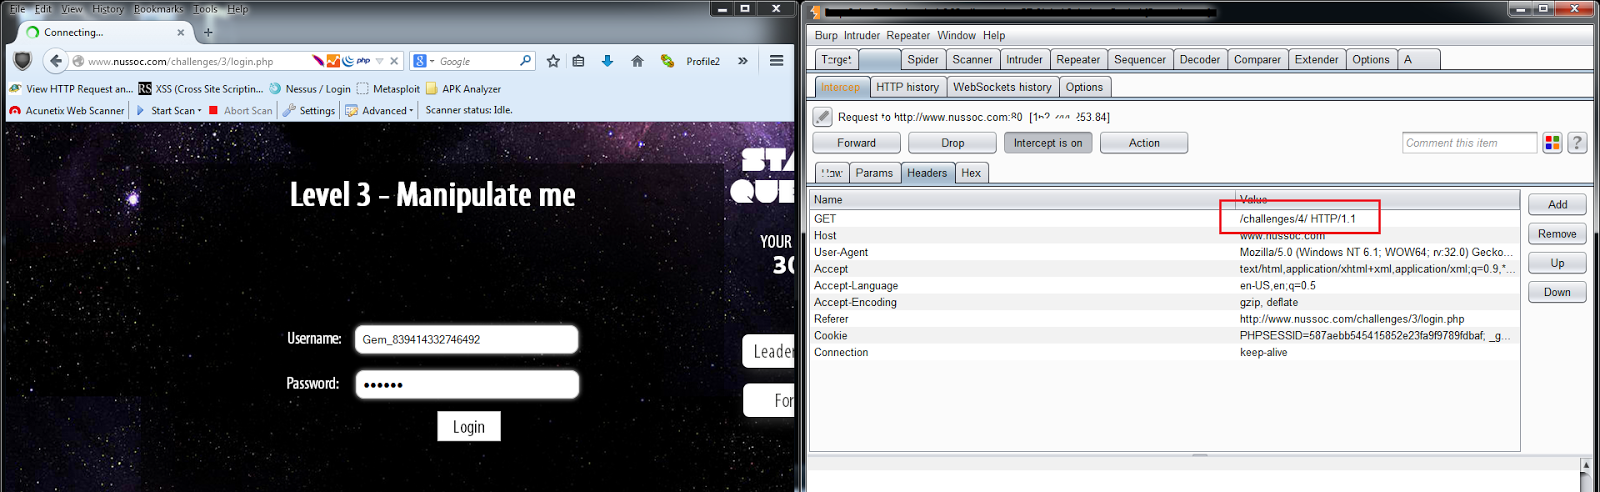
Task: Switch to the Decoder tab in Burp
Action: tap(1200, 59)
